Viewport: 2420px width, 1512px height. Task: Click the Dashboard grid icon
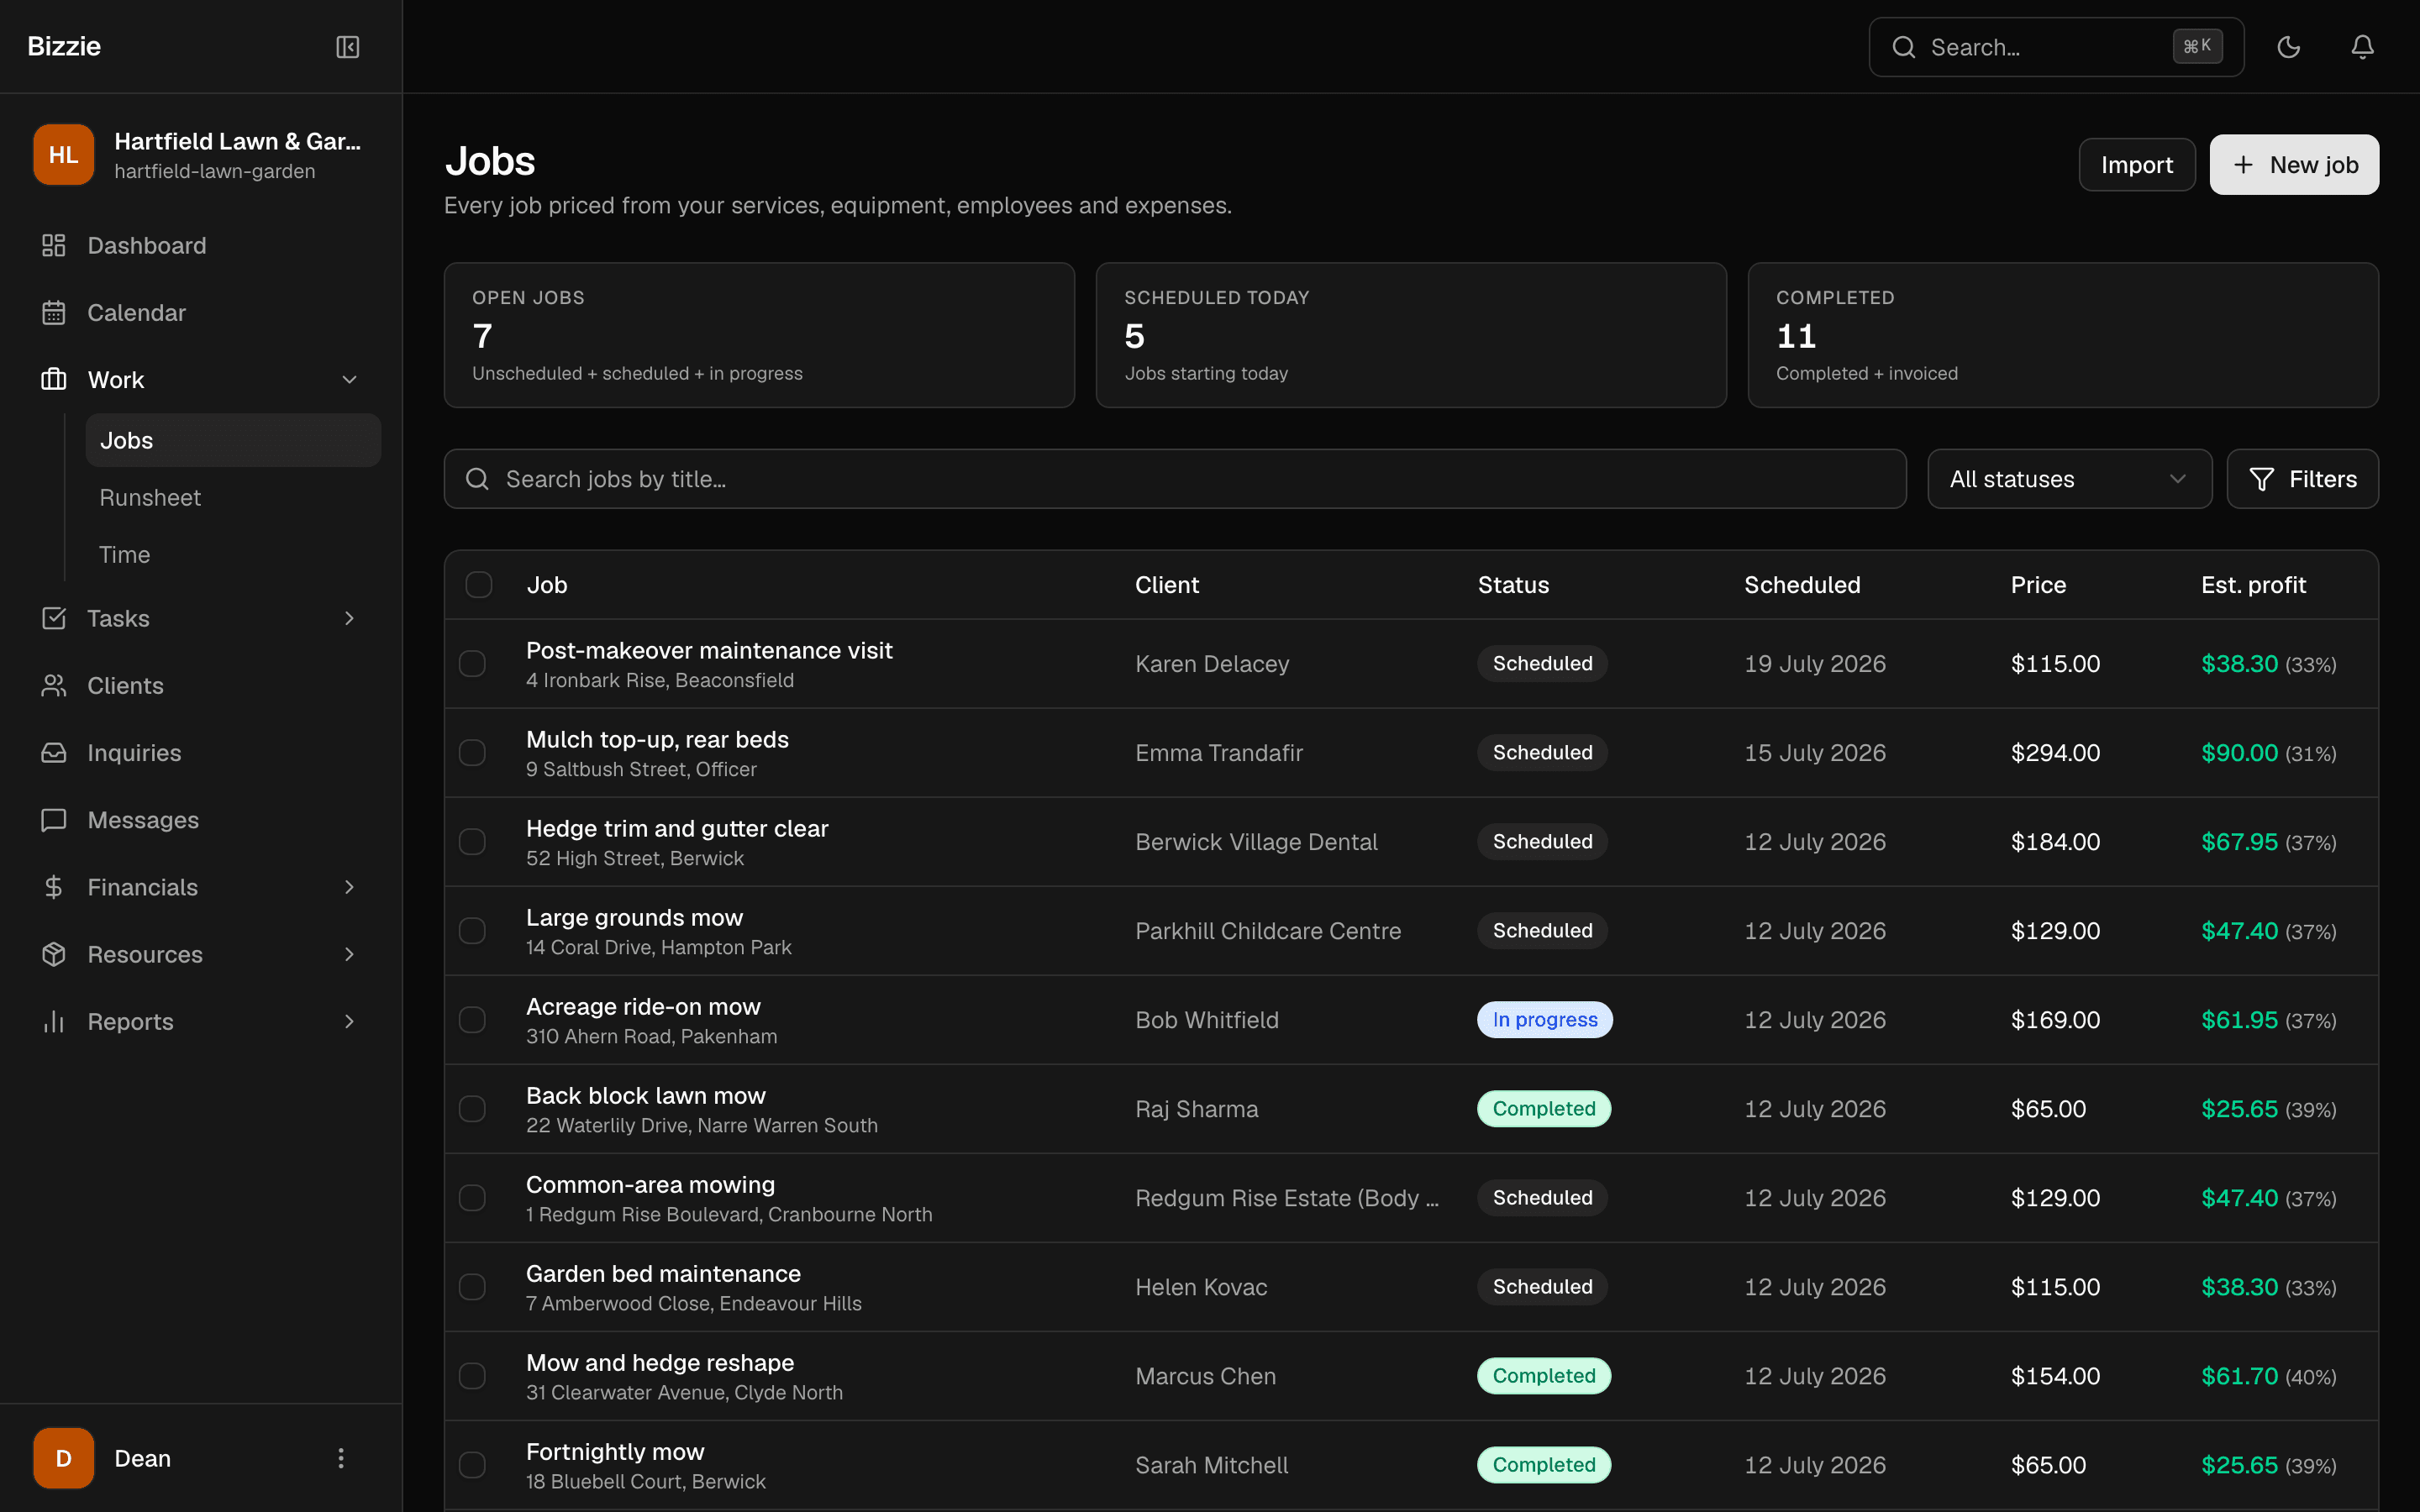(54, 245)
